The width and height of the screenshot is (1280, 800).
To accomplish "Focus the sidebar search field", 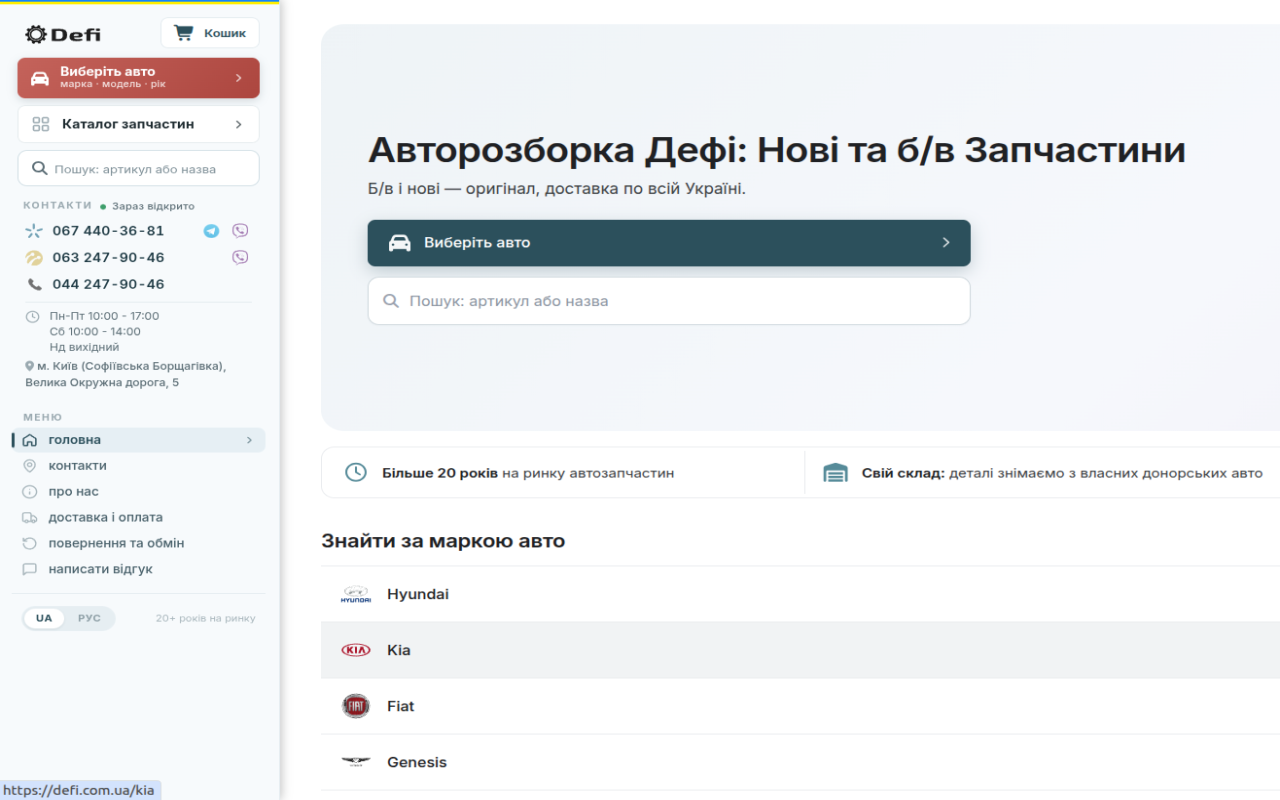I will click(138, 169).
